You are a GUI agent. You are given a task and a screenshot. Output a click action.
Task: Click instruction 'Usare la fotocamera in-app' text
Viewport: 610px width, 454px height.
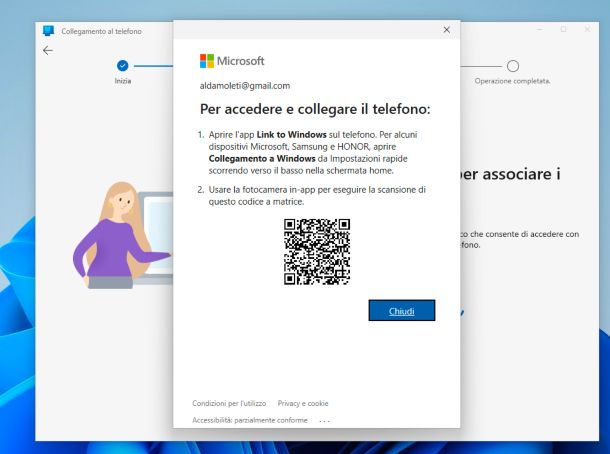317,196
